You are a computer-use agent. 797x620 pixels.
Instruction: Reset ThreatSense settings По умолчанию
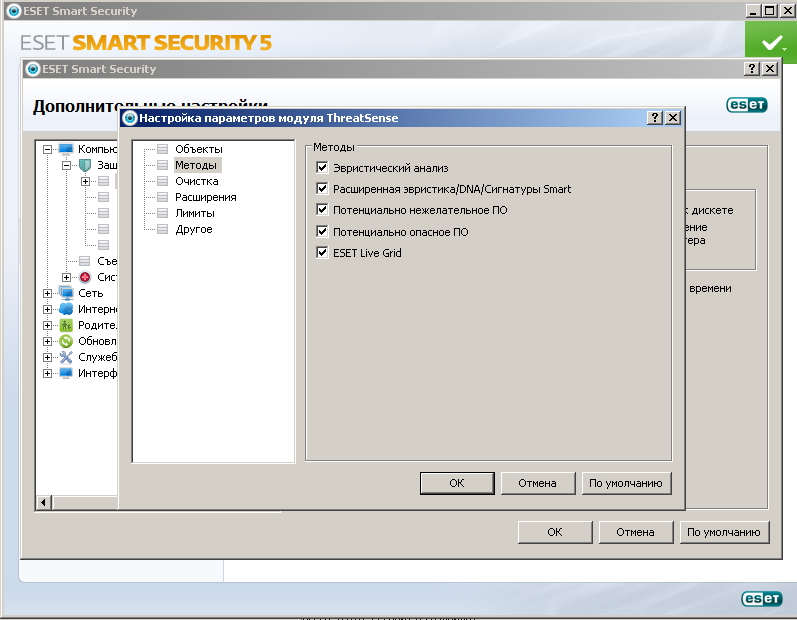(x=626, y=483)
